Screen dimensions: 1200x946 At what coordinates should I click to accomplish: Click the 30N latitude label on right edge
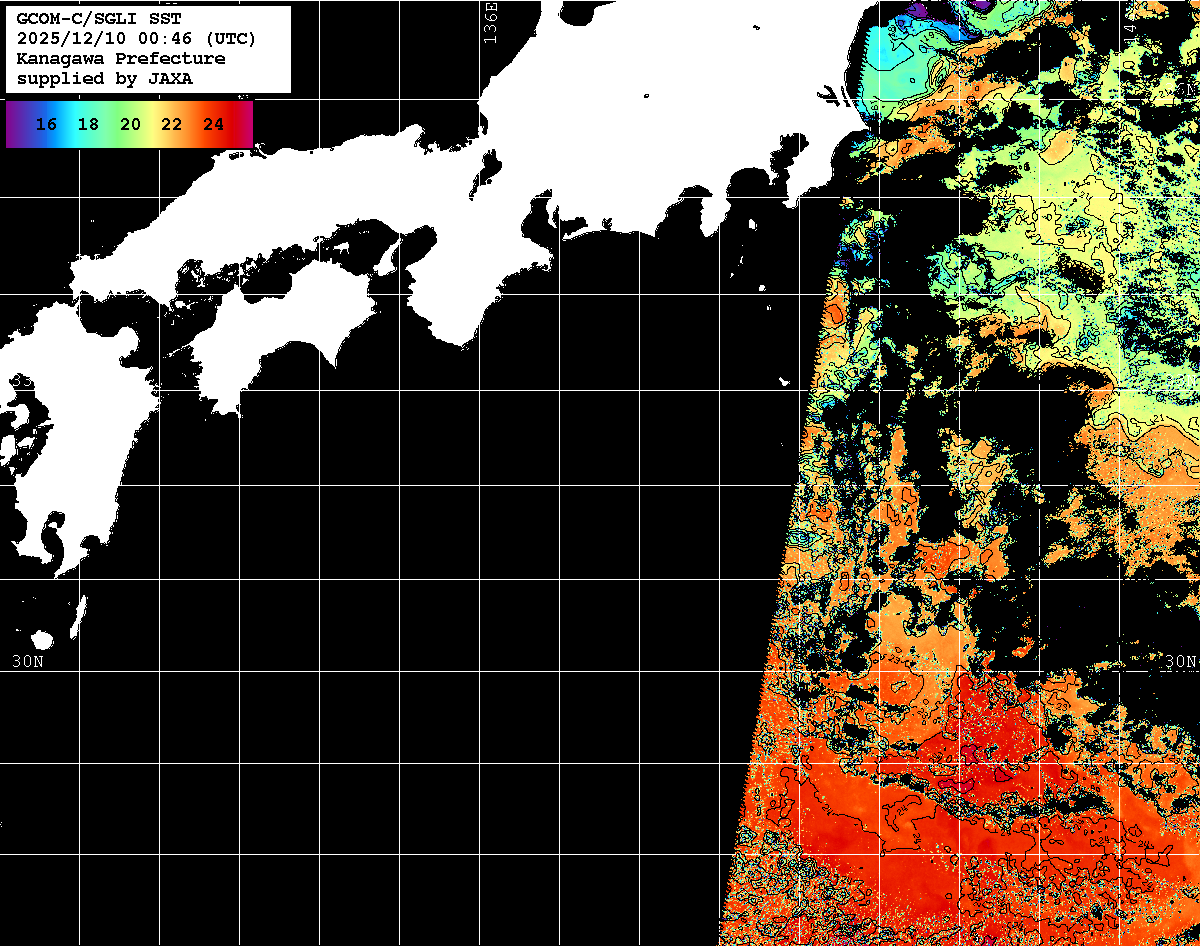tap(1180, 662)
